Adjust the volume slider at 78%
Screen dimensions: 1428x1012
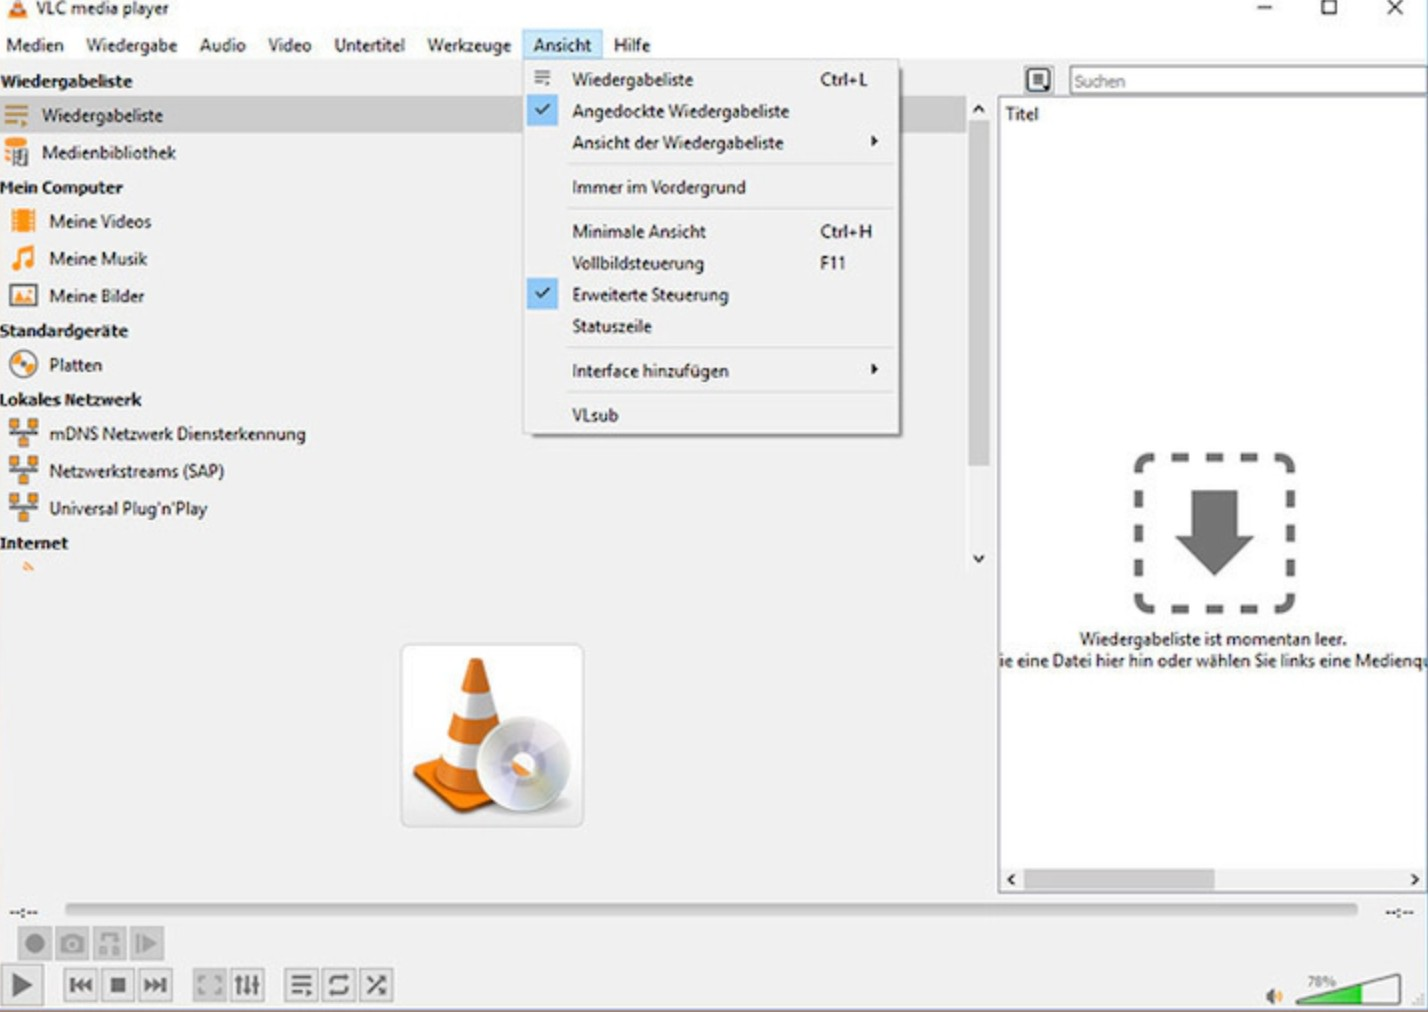click(1348, 989)
